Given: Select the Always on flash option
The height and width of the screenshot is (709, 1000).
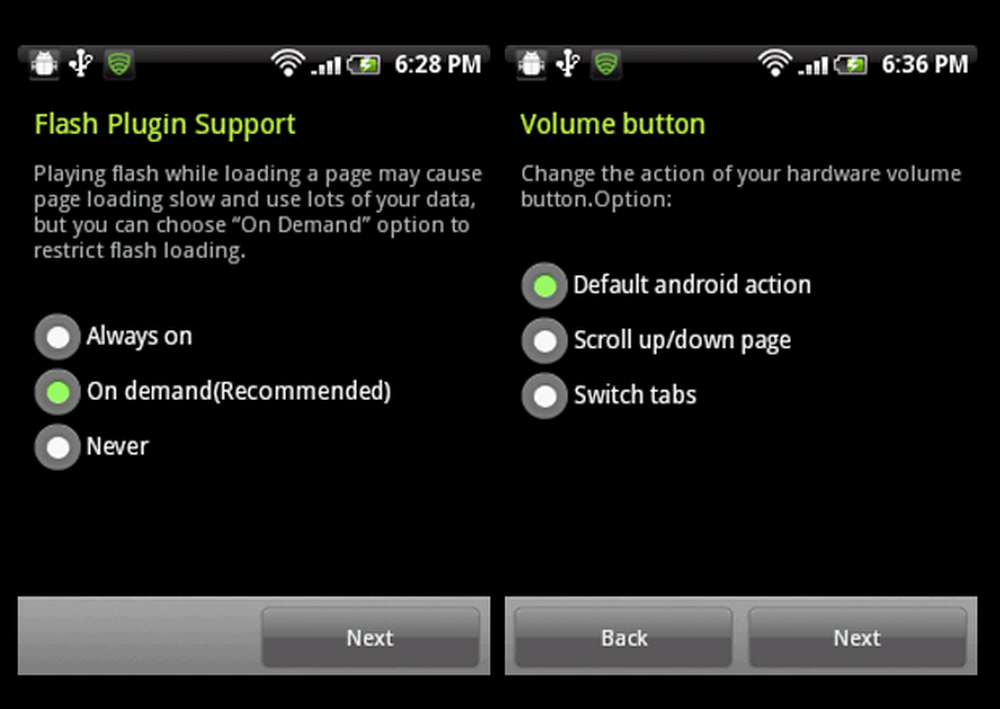Looking at the screenshot, I should 114,337.
